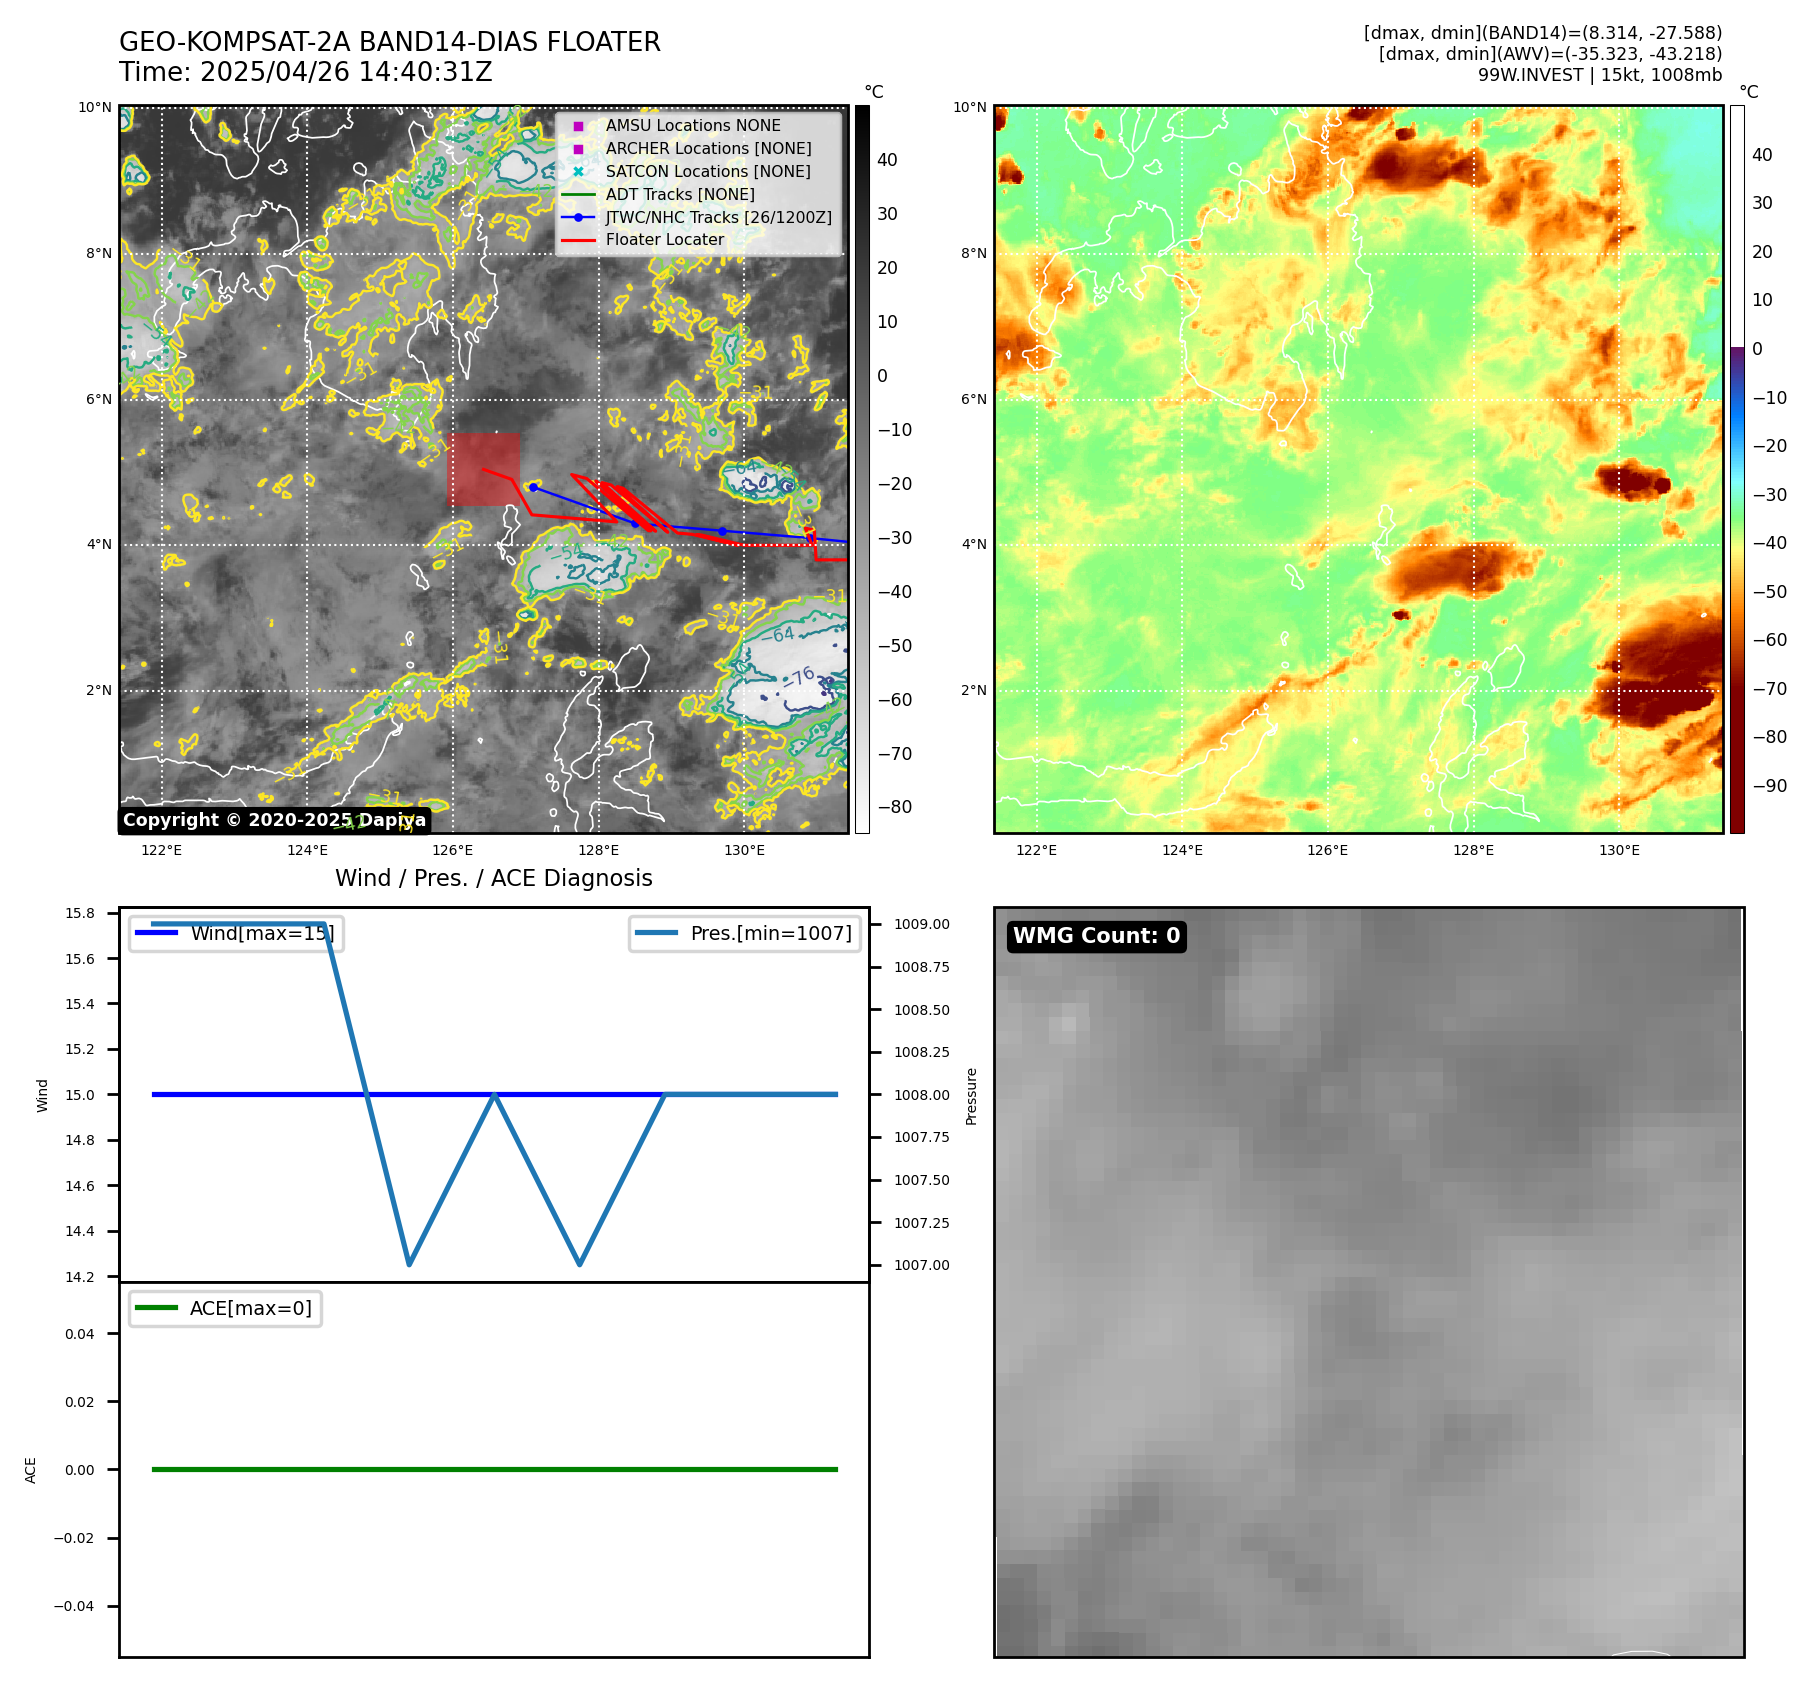Click the 'WMG Count: 0' label
The image size is (1813, 1694).
[1097, 936]
